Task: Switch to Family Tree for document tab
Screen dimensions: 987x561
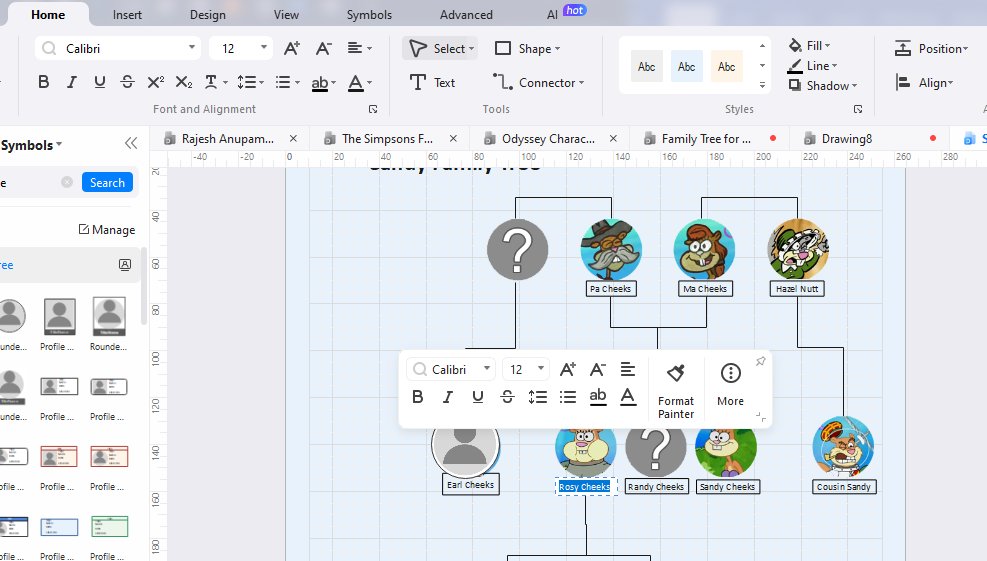Action: pyautogui.click(x=709, y=139)
